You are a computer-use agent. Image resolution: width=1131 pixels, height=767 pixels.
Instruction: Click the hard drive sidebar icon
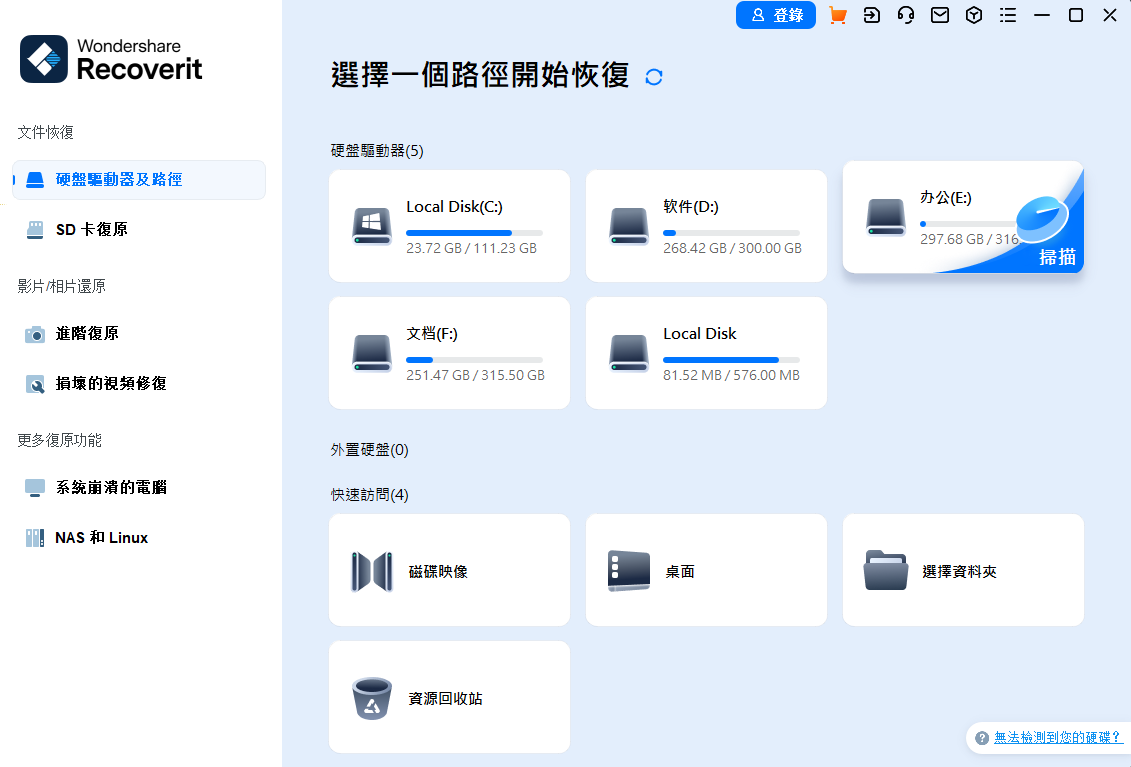click(35, 180)
